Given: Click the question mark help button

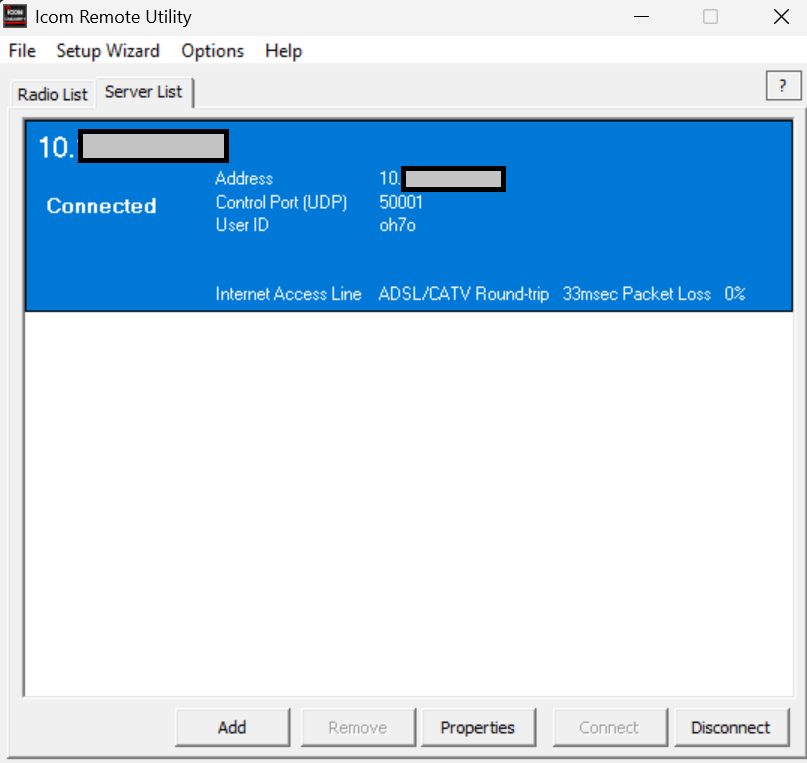Looking at the screenshot, I should pos(783,87).
